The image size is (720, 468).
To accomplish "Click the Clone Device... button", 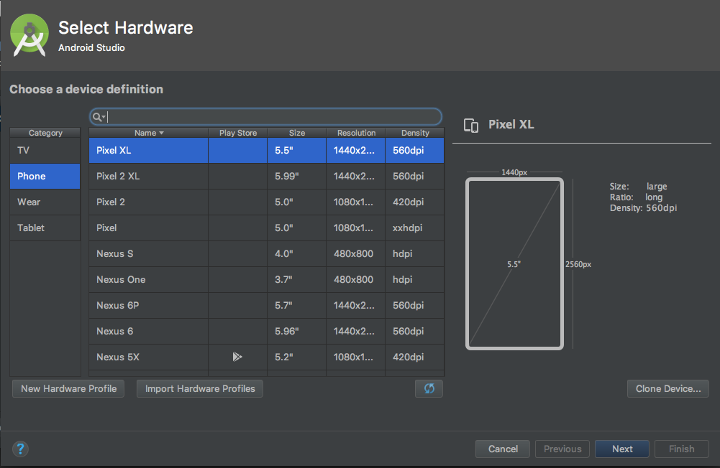I will pyautogui.click(x=668, y=389).
